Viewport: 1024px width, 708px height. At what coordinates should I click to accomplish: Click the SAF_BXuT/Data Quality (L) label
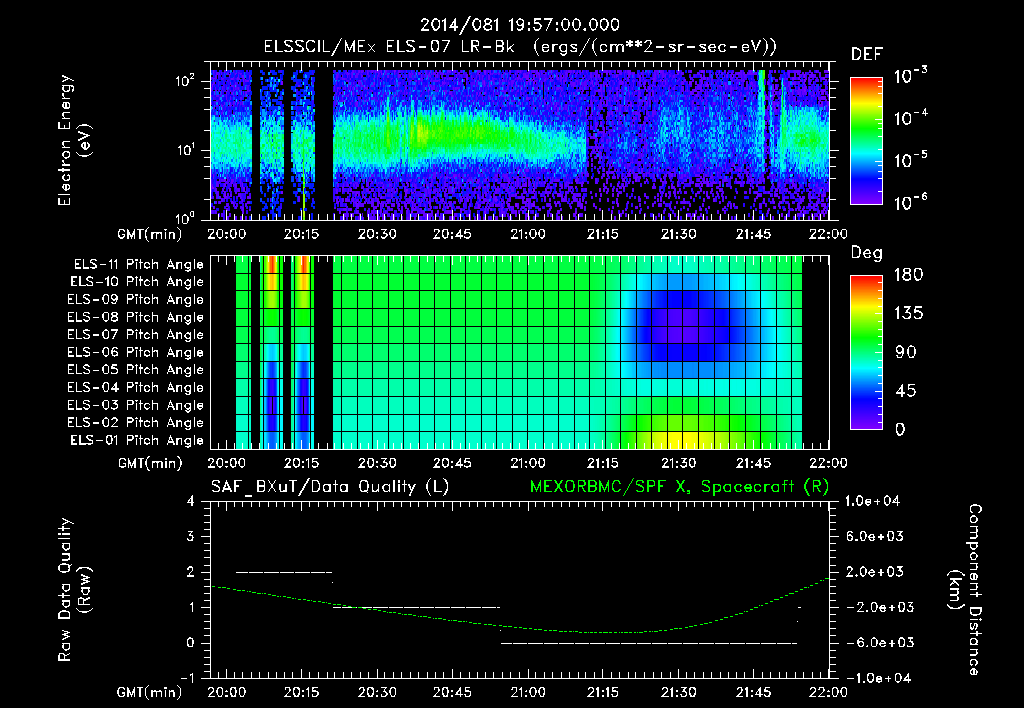(x=330, y=487)
